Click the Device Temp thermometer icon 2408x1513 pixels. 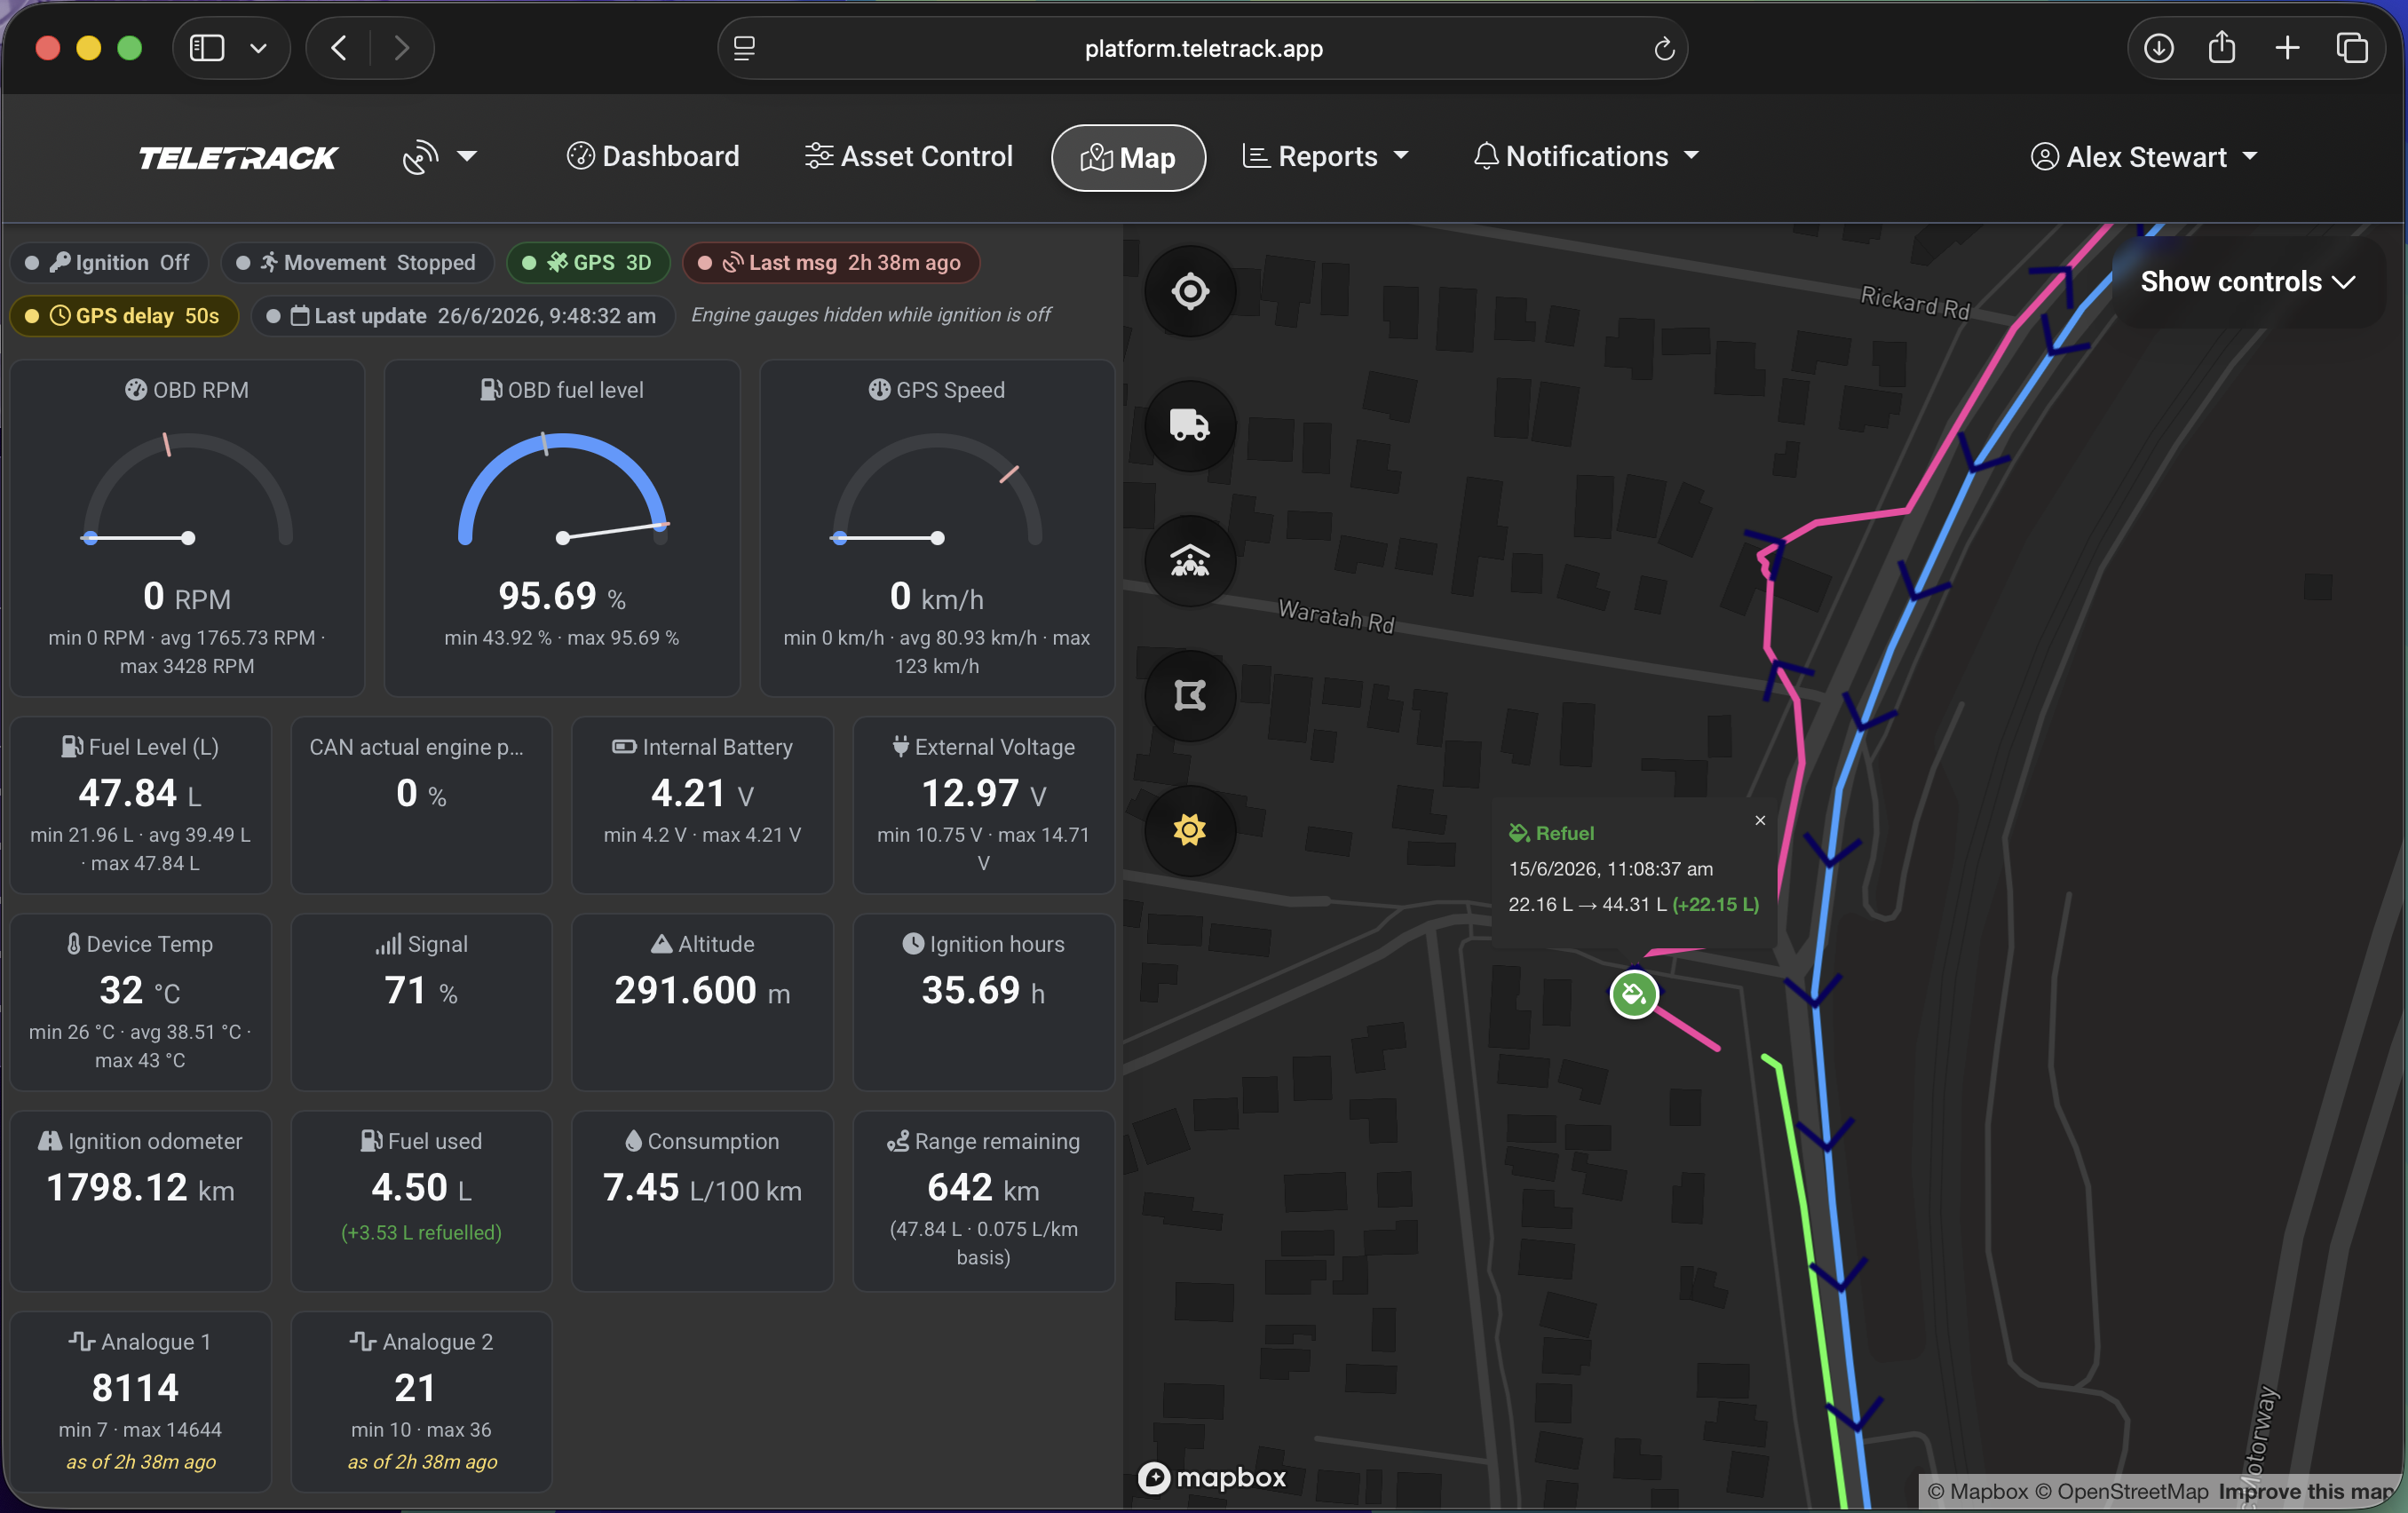[74, 943]
